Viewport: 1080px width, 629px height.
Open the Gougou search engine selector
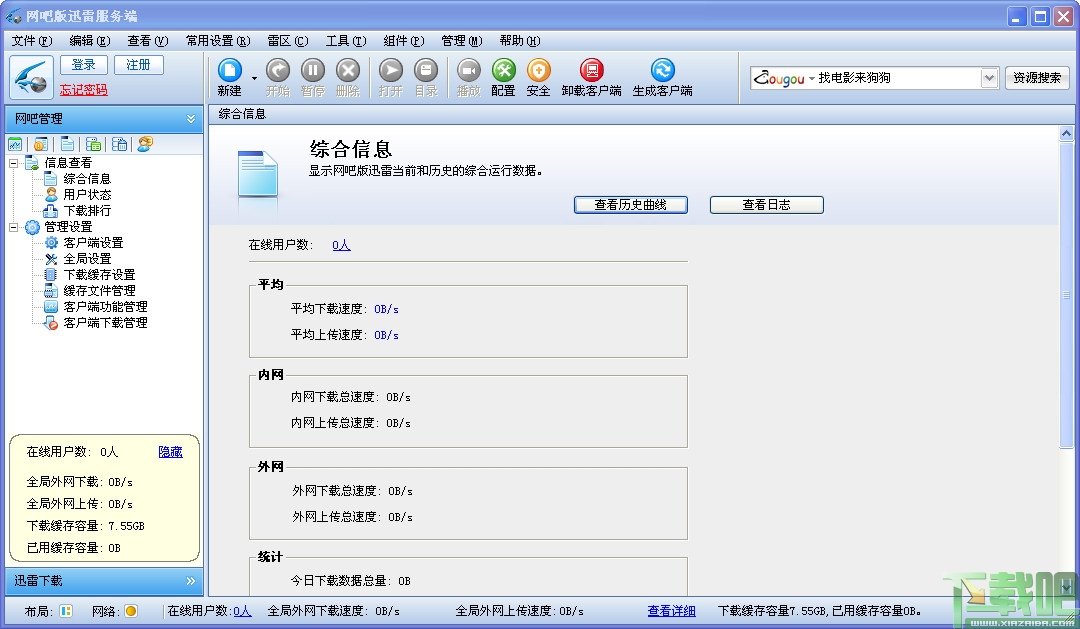(x=784, y=78)
